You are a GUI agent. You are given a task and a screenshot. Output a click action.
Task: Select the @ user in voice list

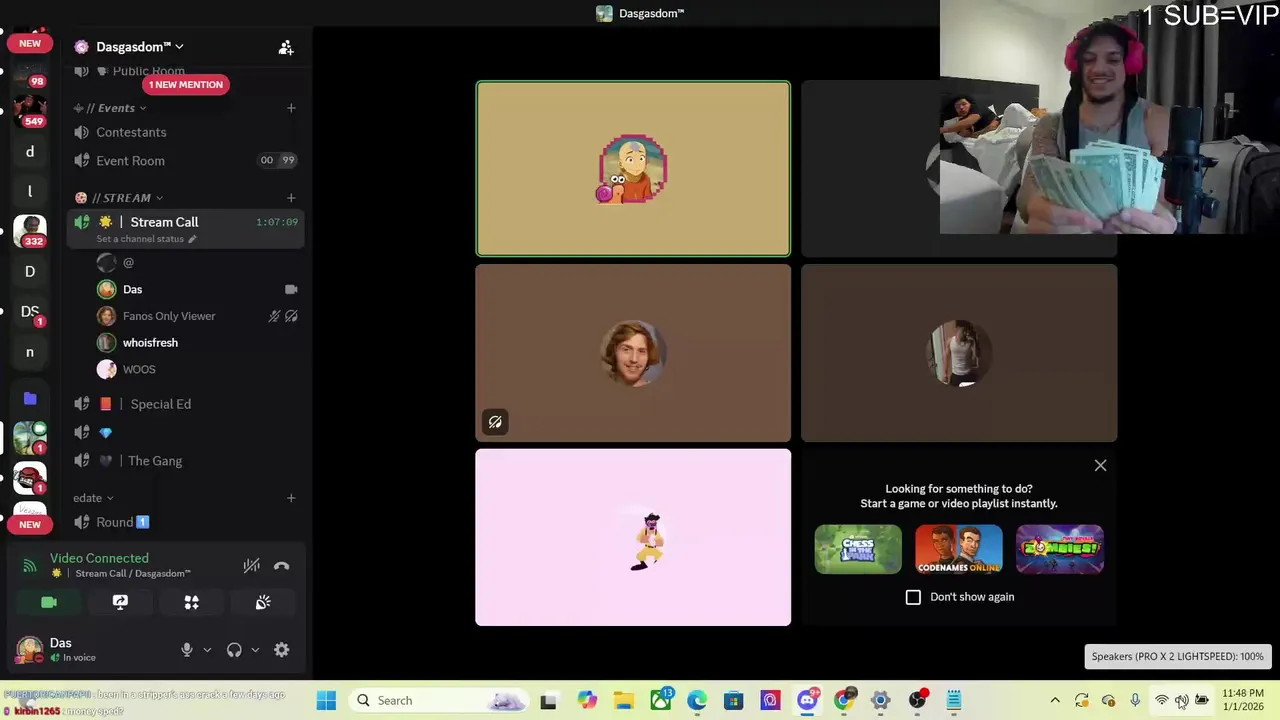tap(196, 262)
